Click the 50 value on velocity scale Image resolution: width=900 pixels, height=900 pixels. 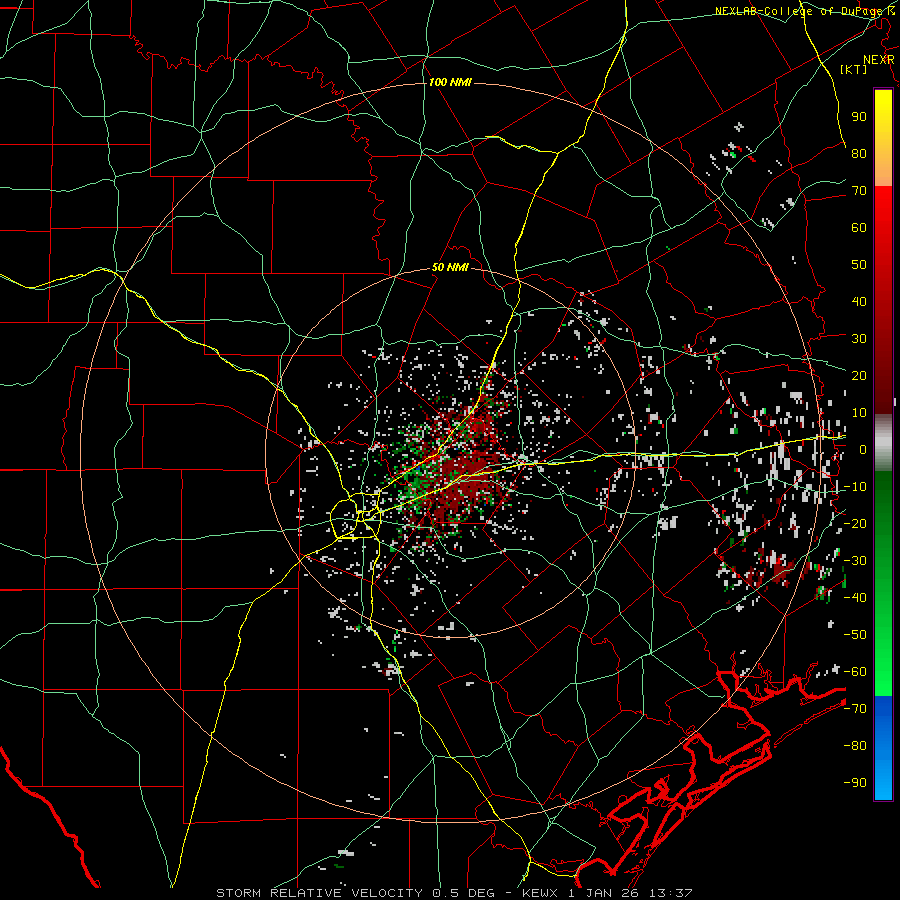click(859, 265)
